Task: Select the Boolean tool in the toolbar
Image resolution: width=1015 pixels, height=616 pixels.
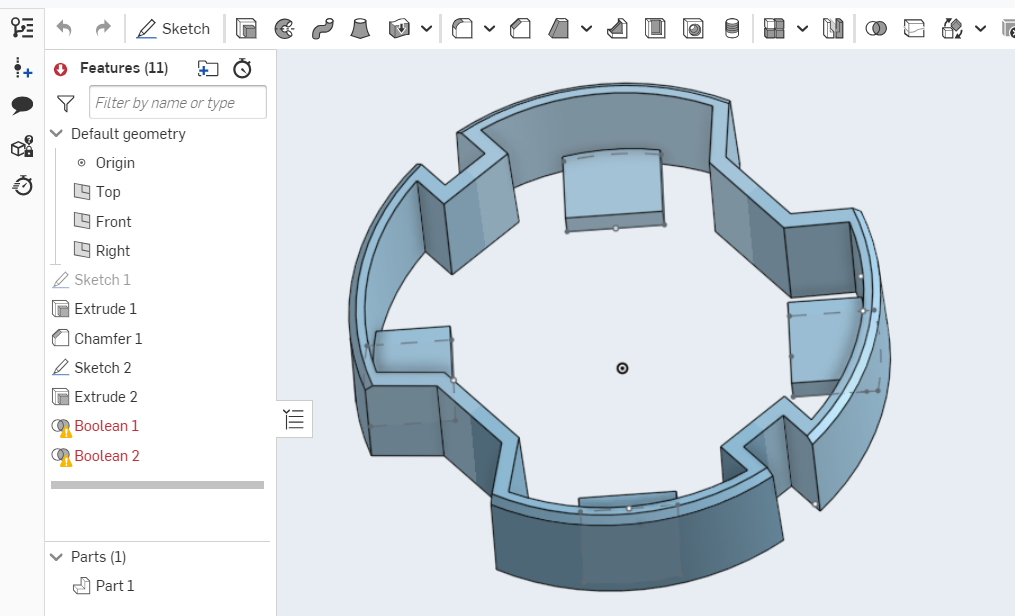Action: tap(876, 28)
